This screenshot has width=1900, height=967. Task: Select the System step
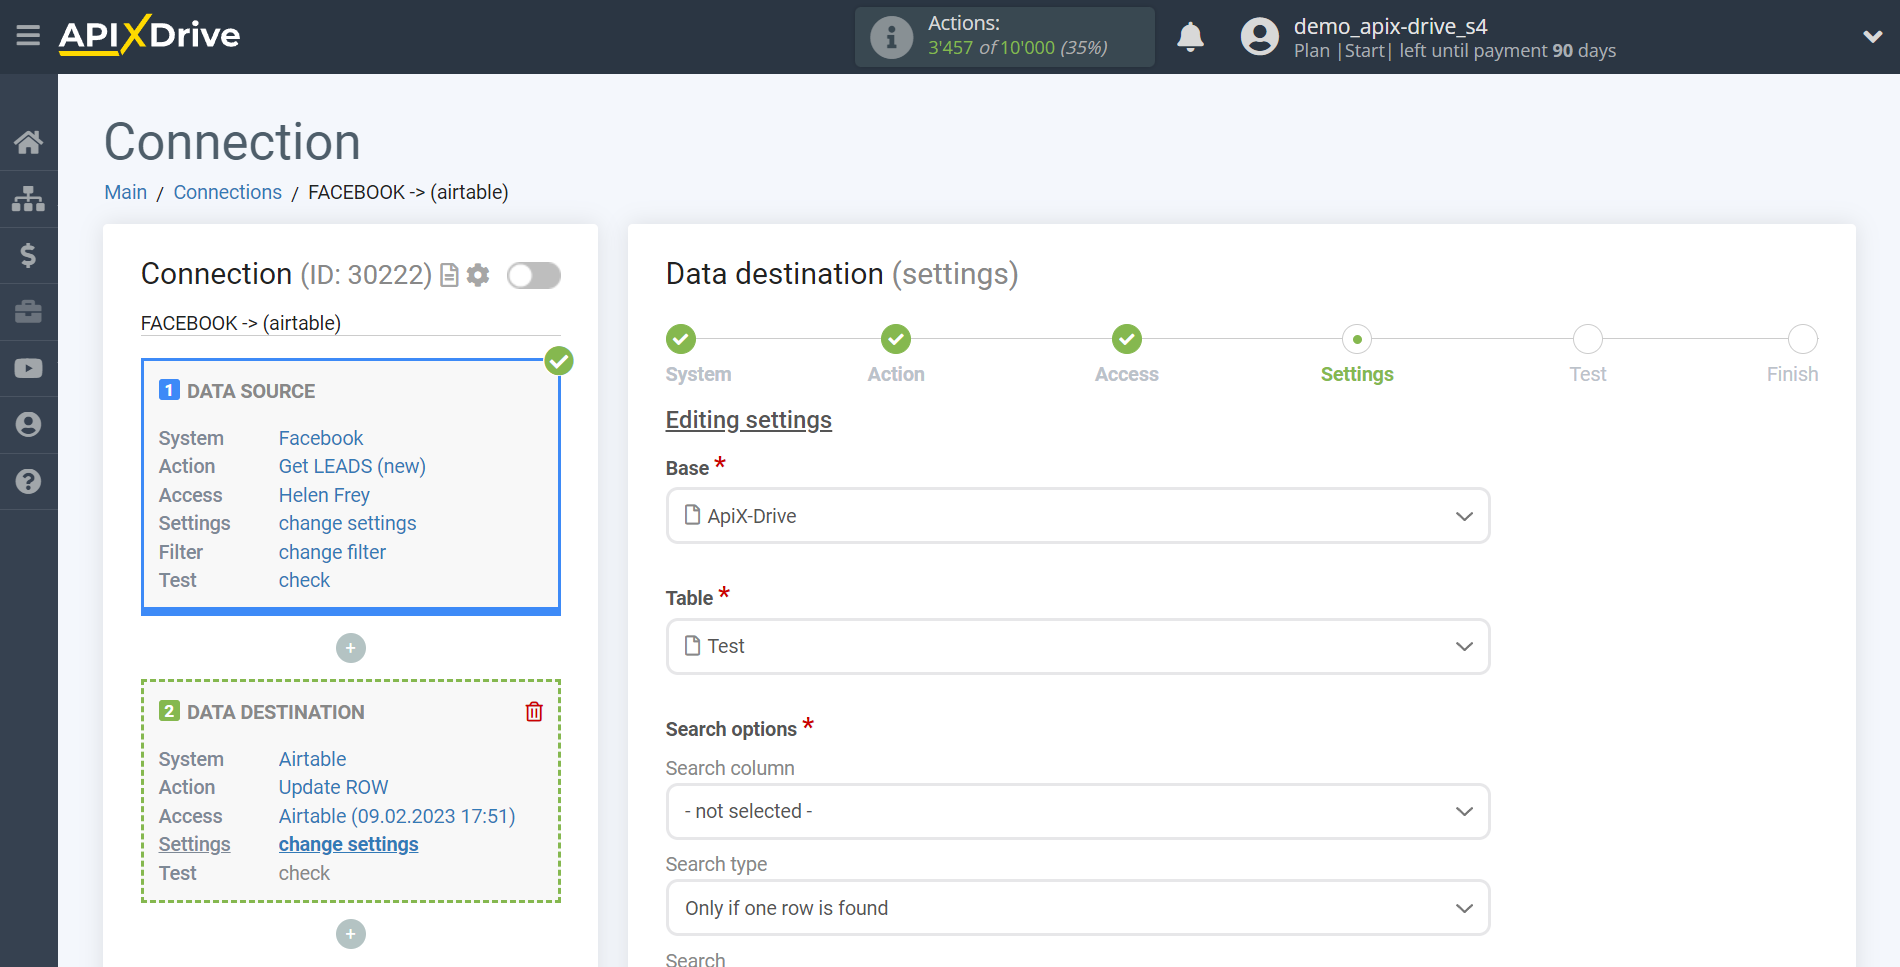click(681, 339)
